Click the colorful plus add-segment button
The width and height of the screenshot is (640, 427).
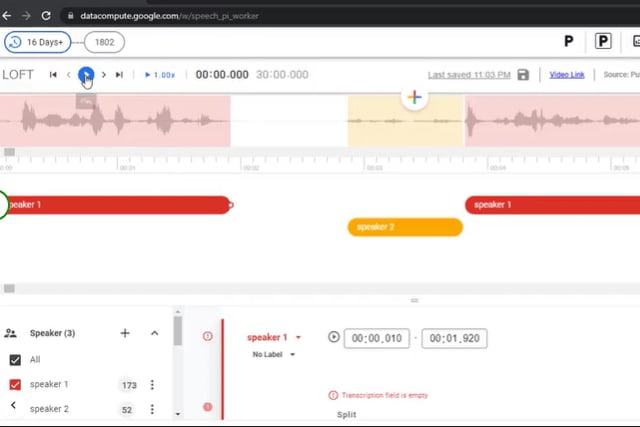[414, 97]
